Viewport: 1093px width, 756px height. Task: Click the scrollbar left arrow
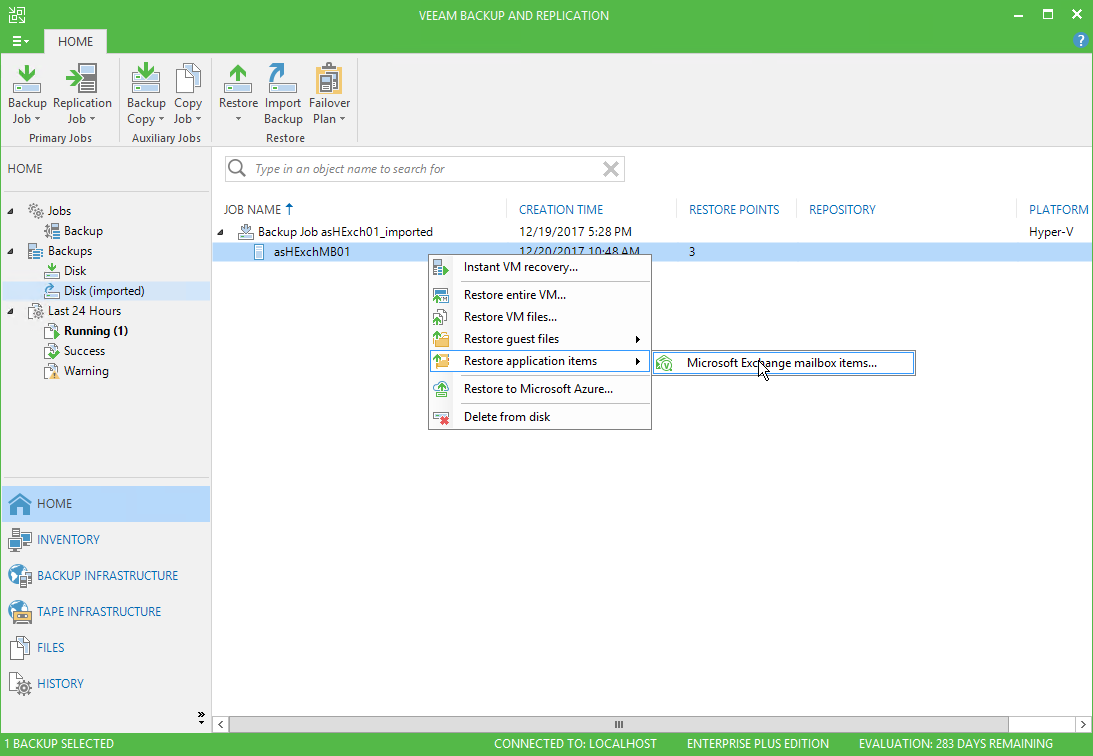(221, 725)
